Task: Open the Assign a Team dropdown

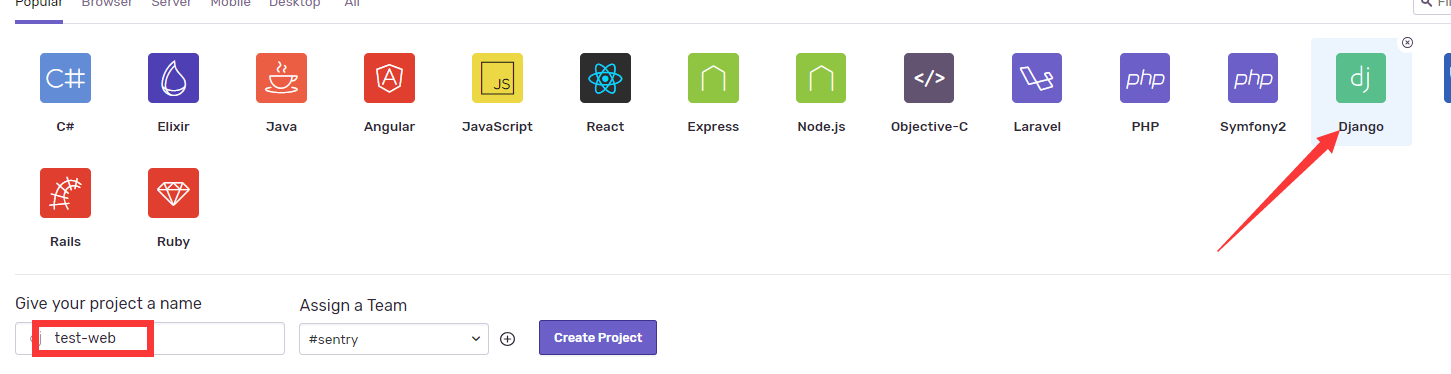Action: [394, 339]
